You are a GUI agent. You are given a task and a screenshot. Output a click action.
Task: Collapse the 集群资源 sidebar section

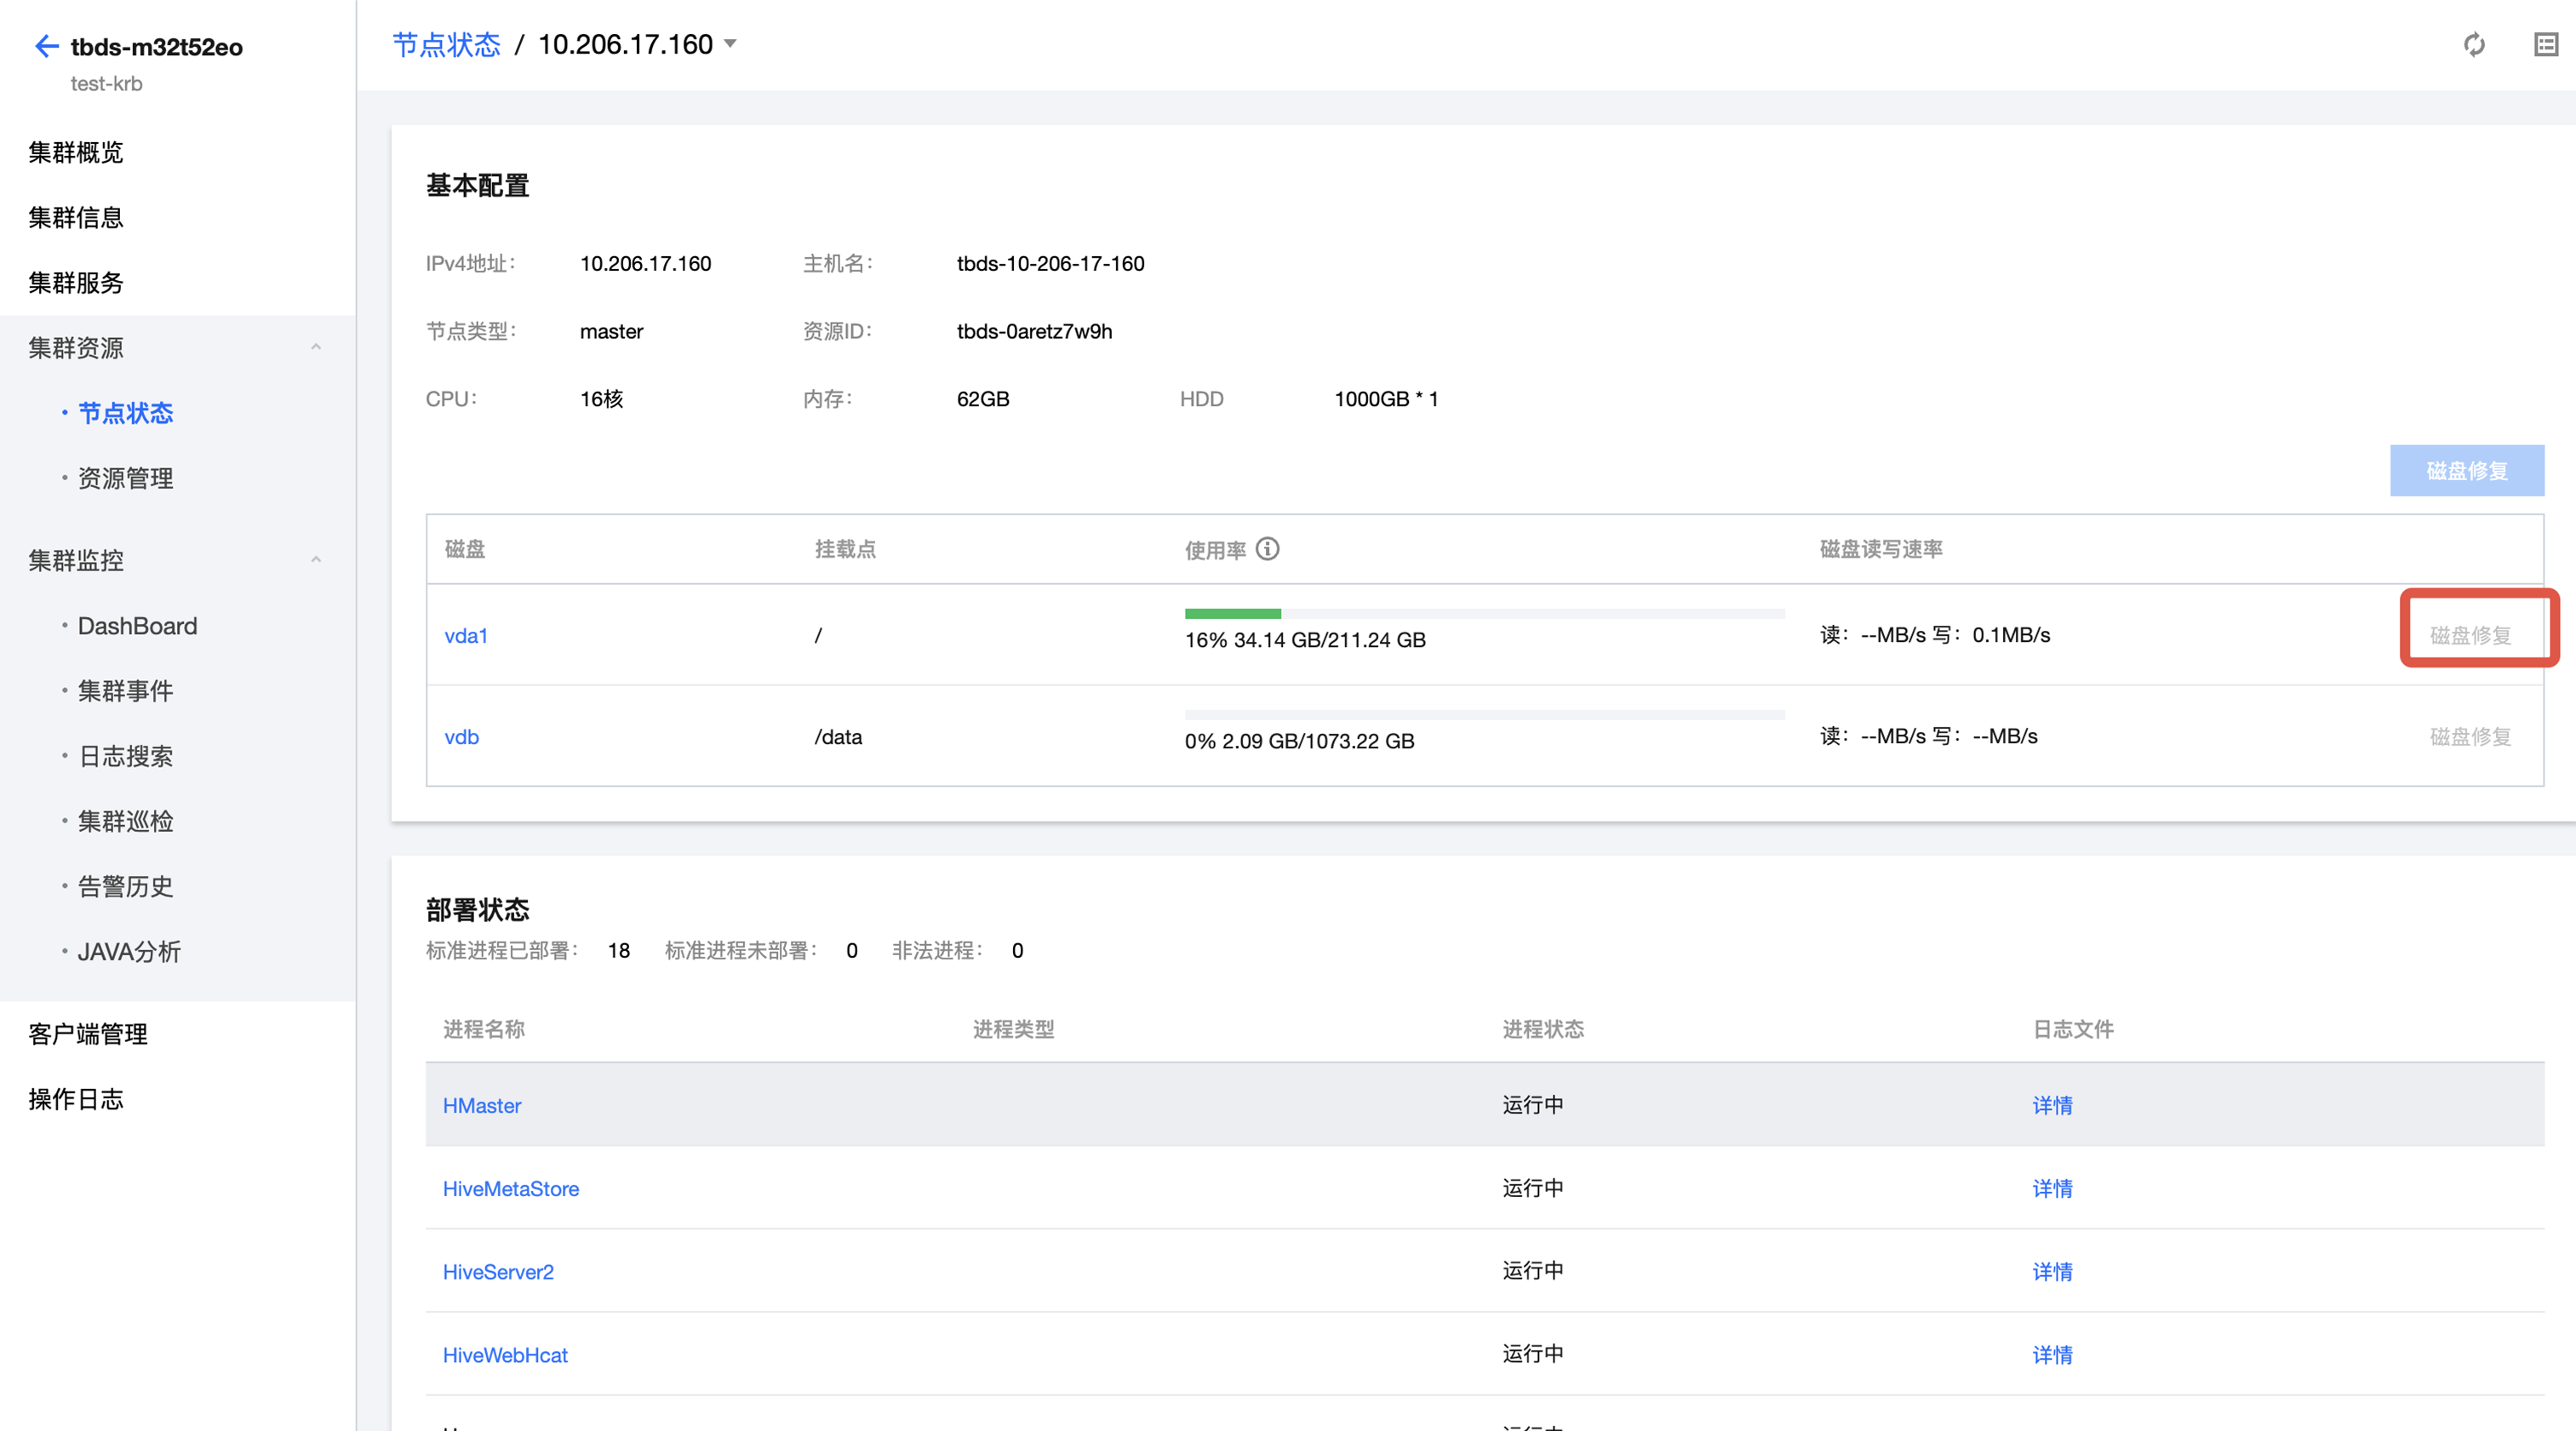click(x=315, y=348)
